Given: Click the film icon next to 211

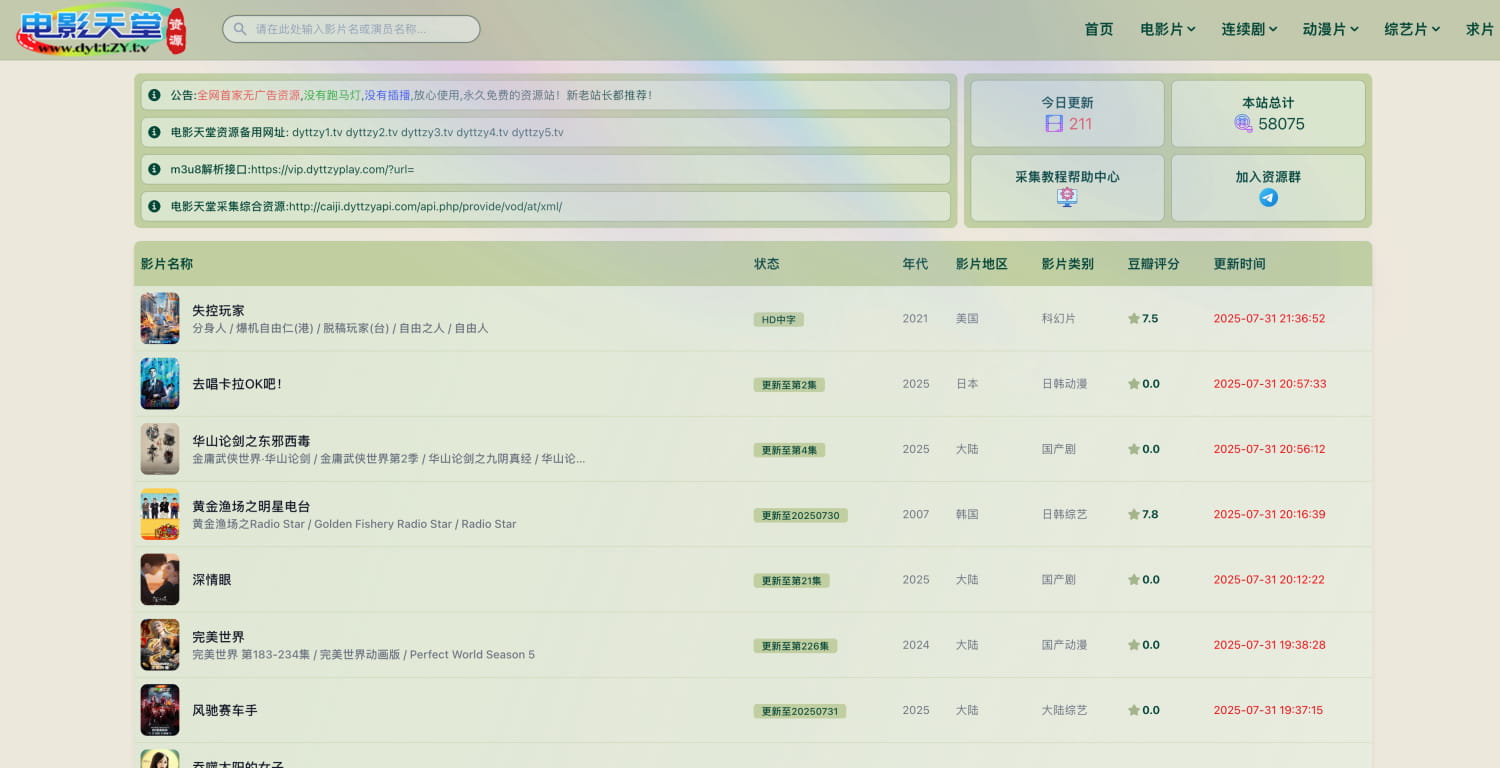Looking at the screenshot, I should pyautogui.click(x=1054, y=124).
